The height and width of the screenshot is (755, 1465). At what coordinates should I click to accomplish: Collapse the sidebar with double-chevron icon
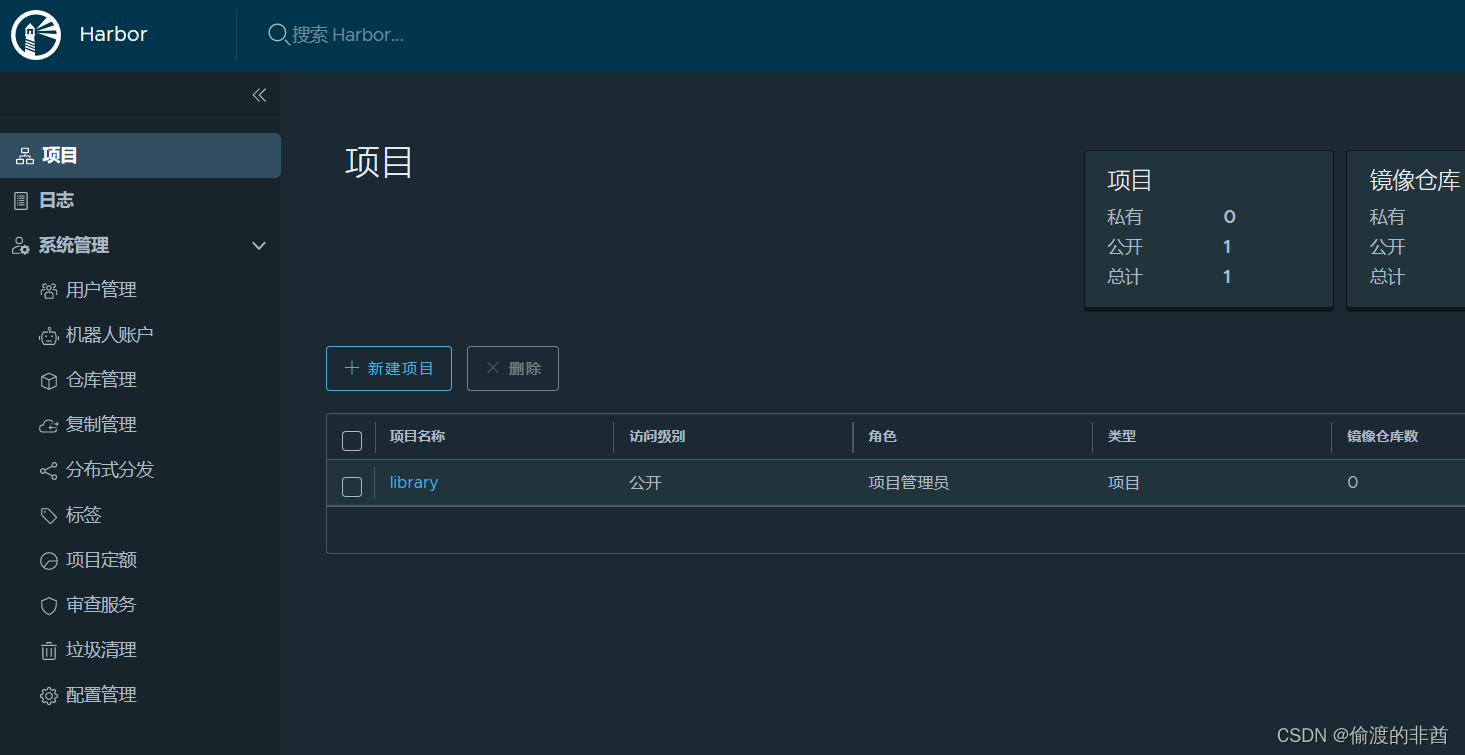click(259, 95)
